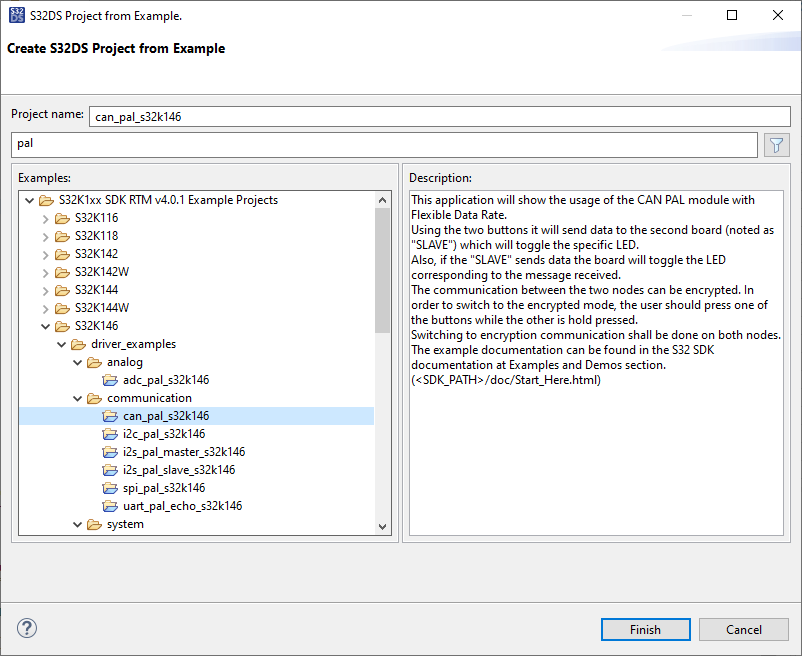The height and width of the screenshot is (656, 802).
Task: Click the S32K116 folder icon
Action: pyautogui.click(x=62, y=218)
